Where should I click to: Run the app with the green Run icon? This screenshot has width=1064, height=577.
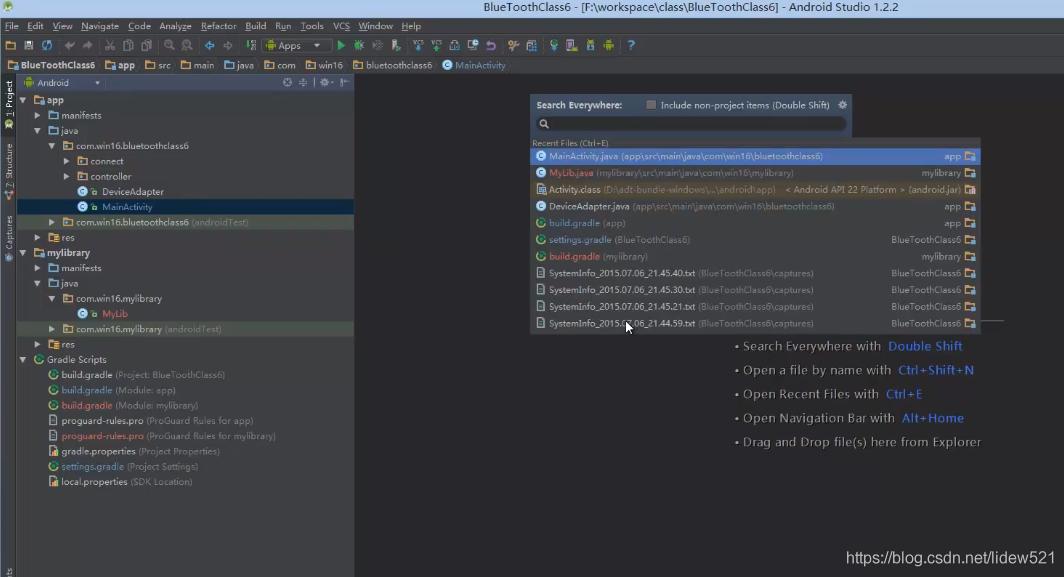[x=342, y=45]
